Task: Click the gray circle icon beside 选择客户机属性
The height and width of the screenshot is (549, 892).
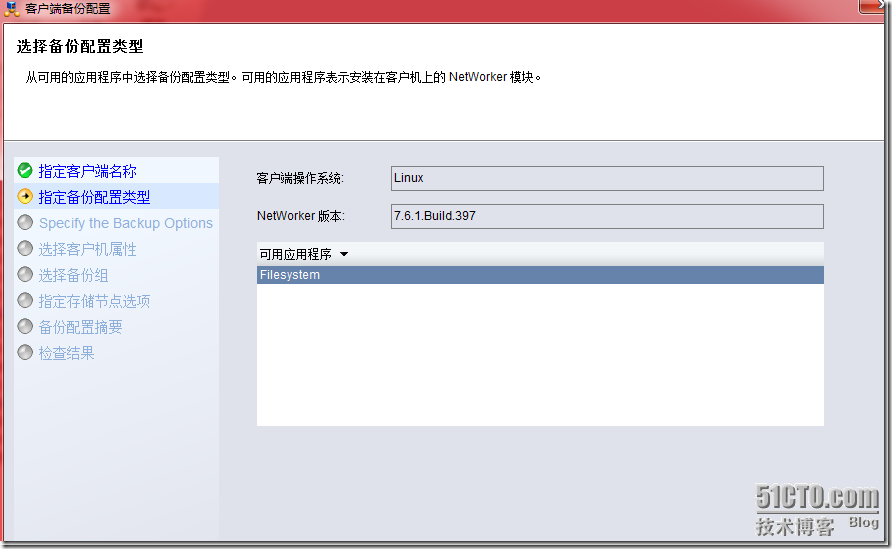Action: (25, 249)
